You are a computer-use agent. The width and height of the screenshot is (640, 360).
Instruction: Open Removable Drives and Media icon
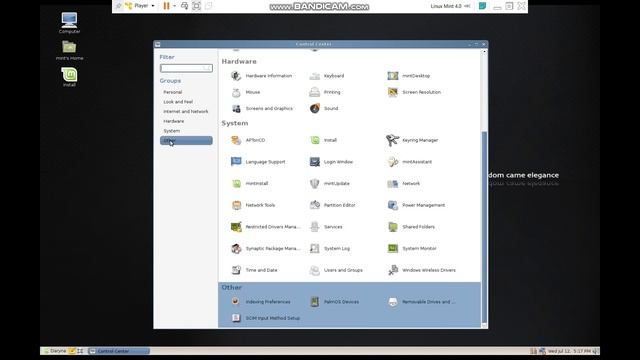(x=393, y=302)
